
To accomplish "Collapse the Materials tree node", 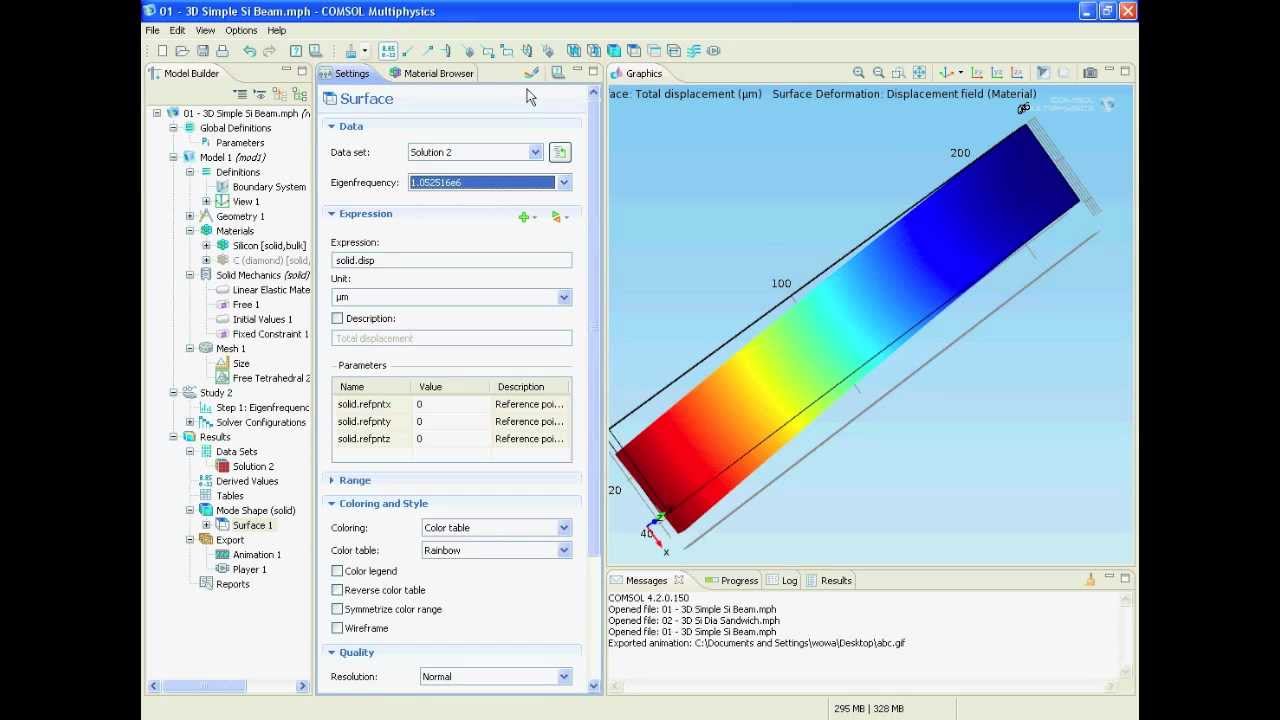I will 190,231.
